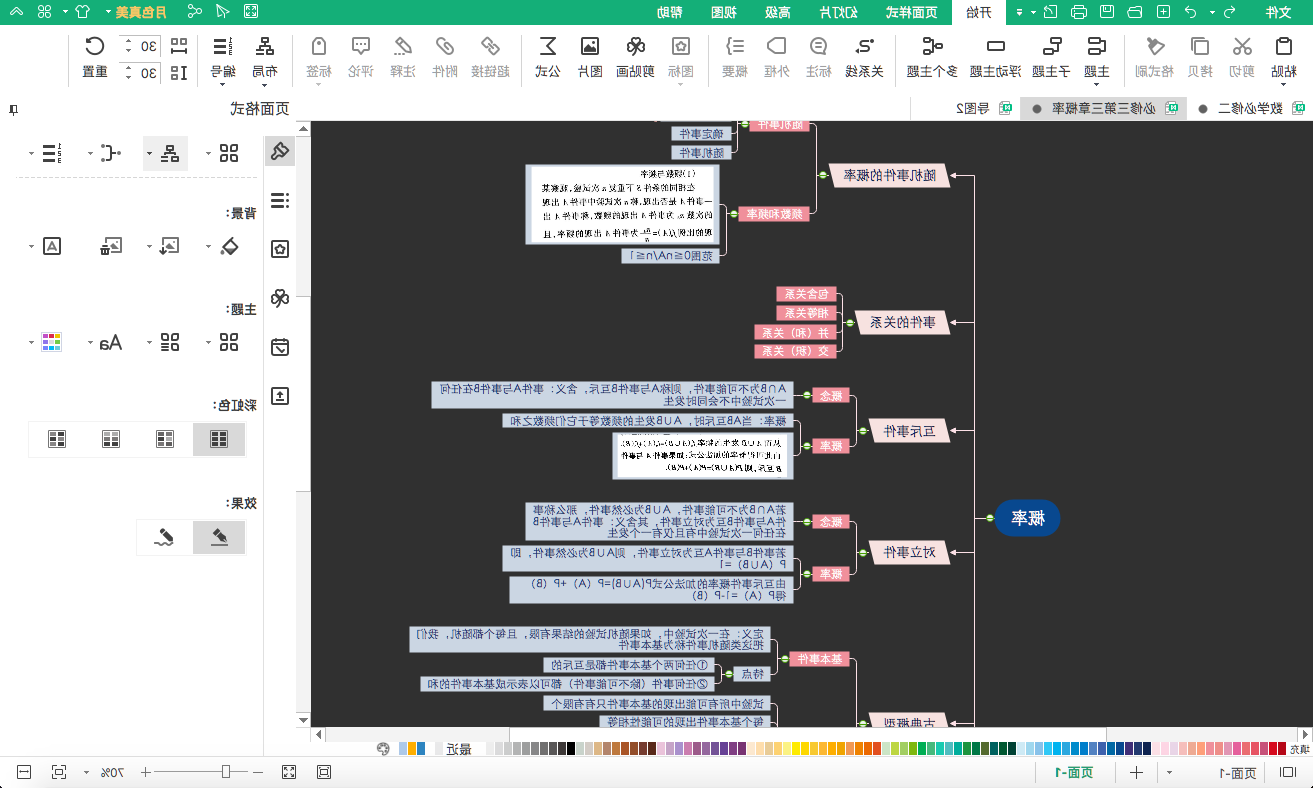
Task: Collapse the 随机事件的概率 branch toggle
Action: (x=821, y=175)
